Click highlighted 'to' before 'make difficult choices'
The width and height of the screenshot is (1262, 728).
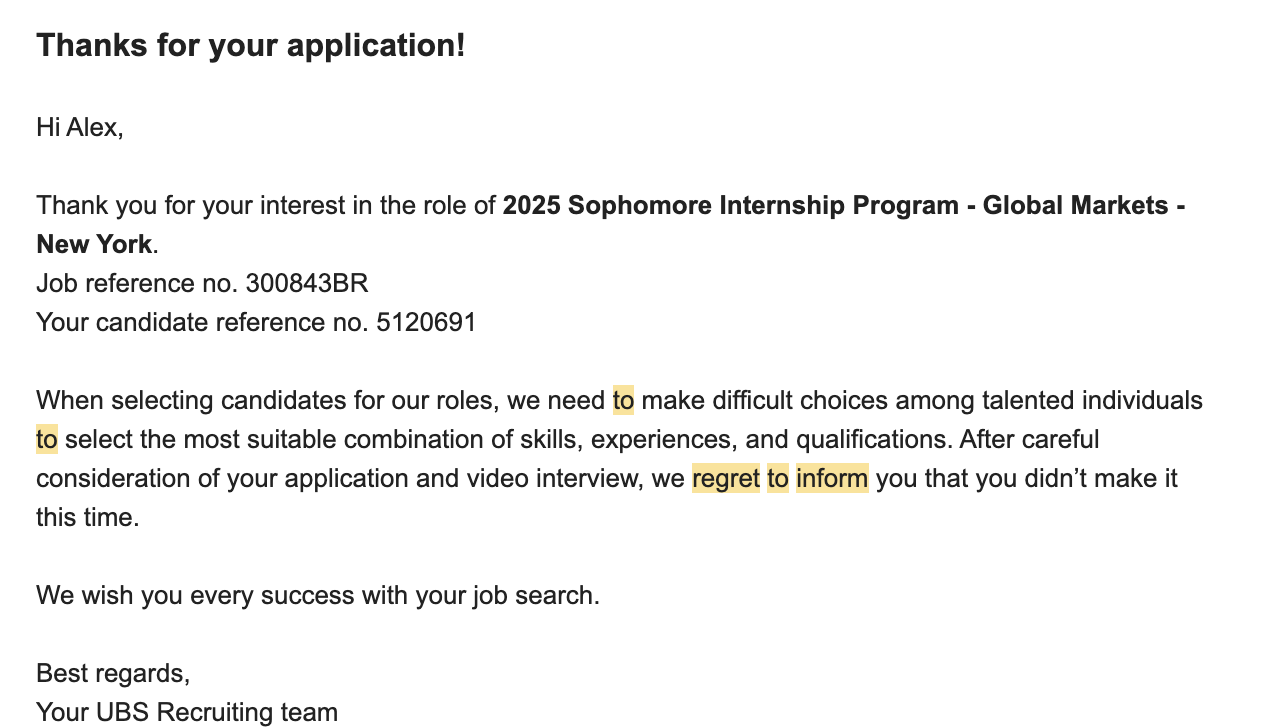coord(623,400)
